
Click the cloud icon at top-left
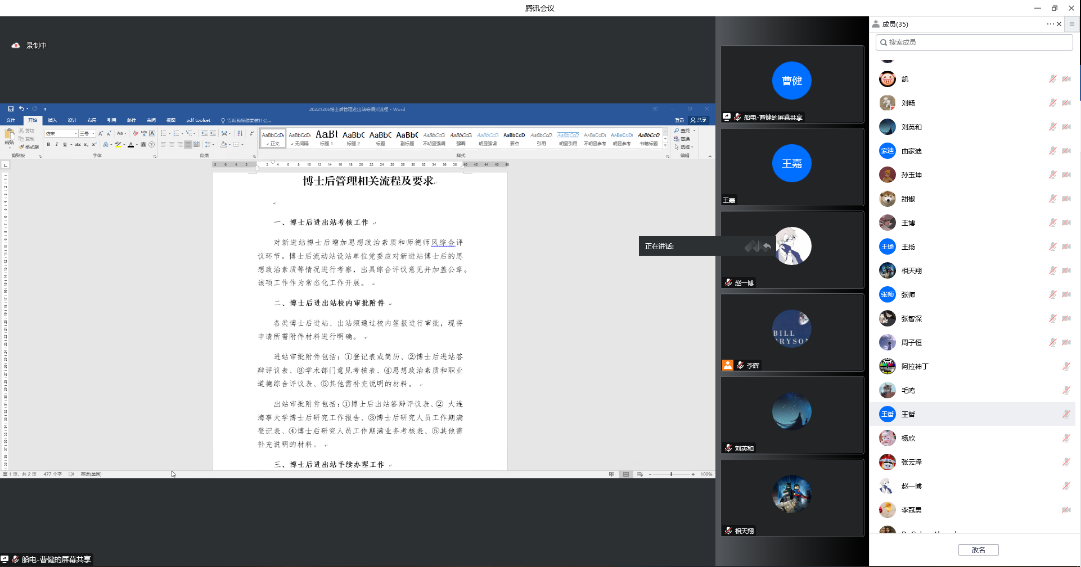pyautogui.click(x=16, y=46)
